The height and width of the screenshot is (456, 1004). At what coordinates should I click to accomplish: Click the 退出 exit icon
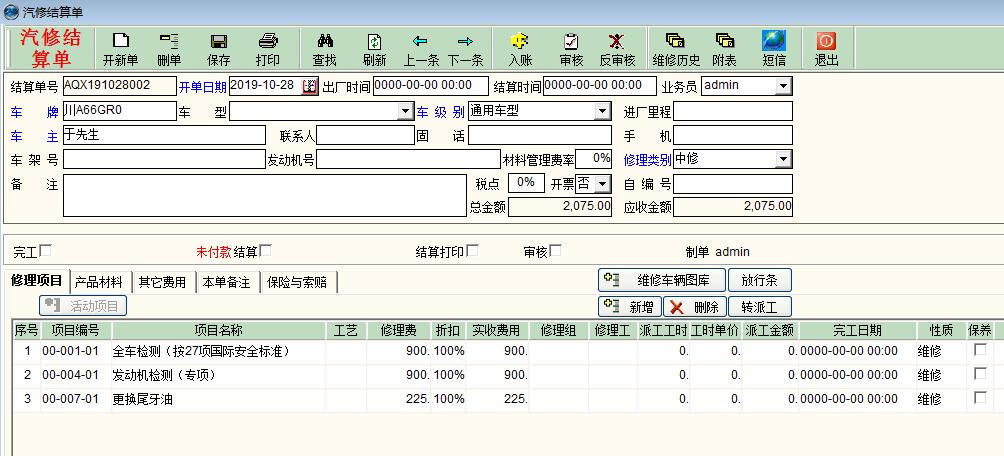[x=826, y=42]
